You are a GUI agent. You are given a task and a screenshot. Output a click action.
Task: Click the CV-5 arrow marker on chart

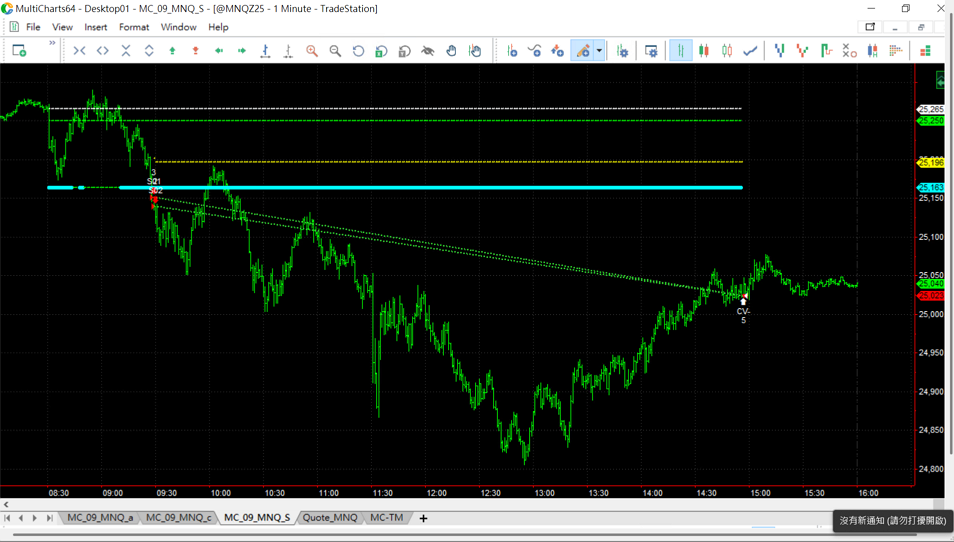click(743, 301)
